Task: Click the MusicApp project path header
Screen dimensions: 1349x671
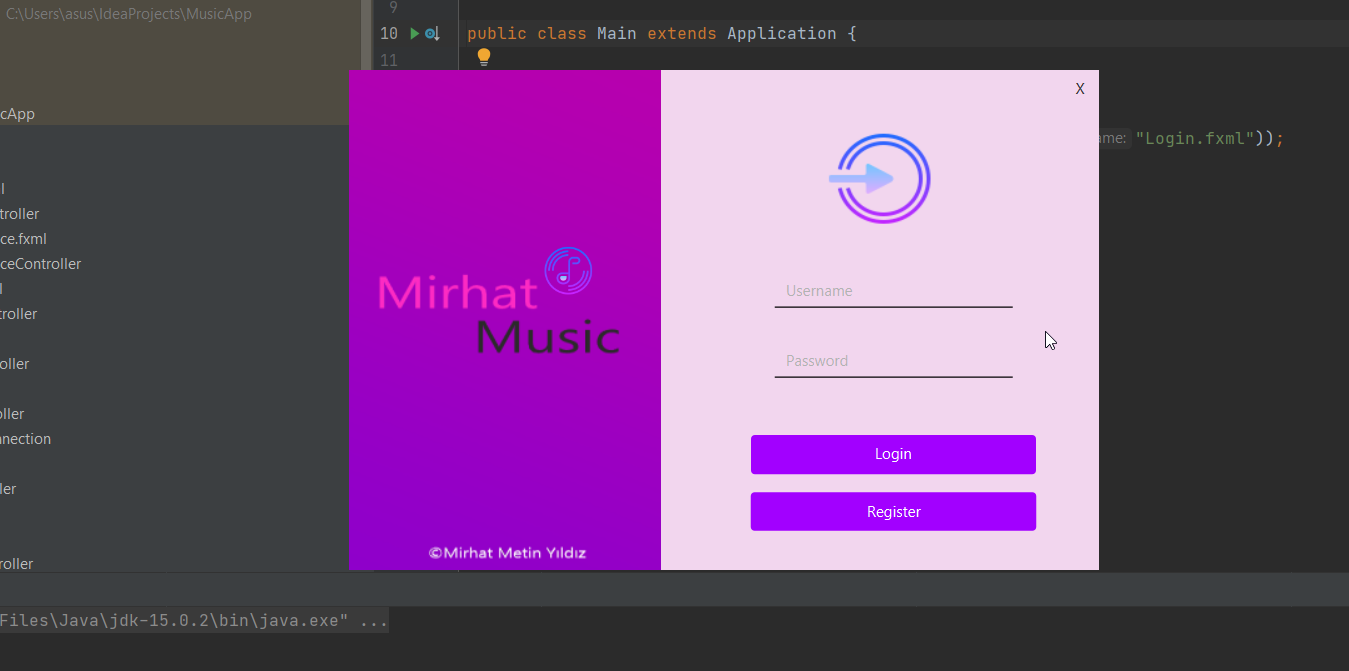Action: [129, 13]
